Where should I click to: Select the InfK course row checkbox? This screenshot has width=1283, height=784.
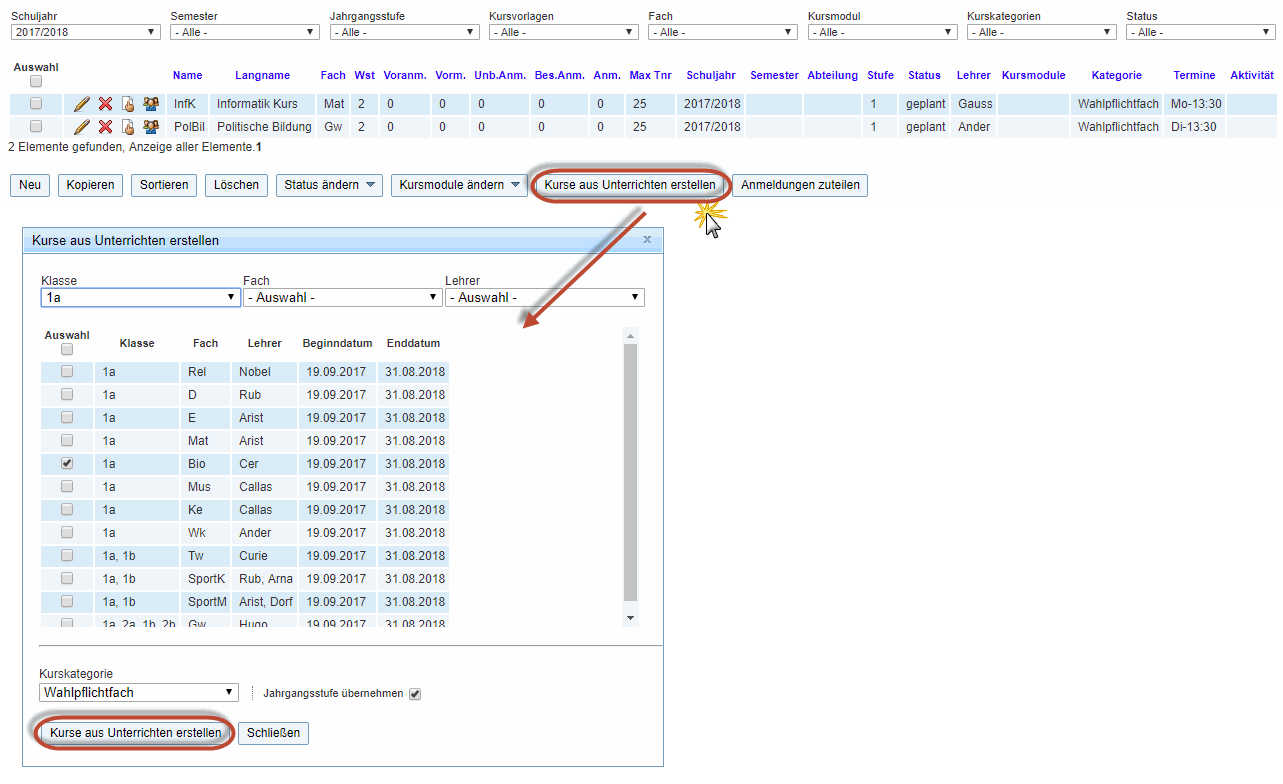(36, 103)
